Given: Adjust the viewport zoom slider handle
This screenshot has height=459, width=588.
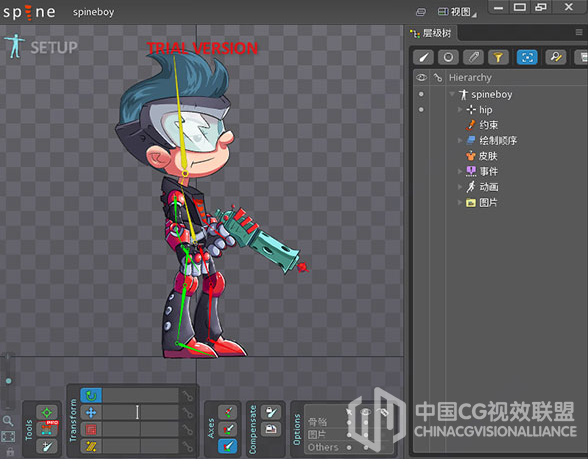Looking at the screenshot, I should [x=8, y=381].
